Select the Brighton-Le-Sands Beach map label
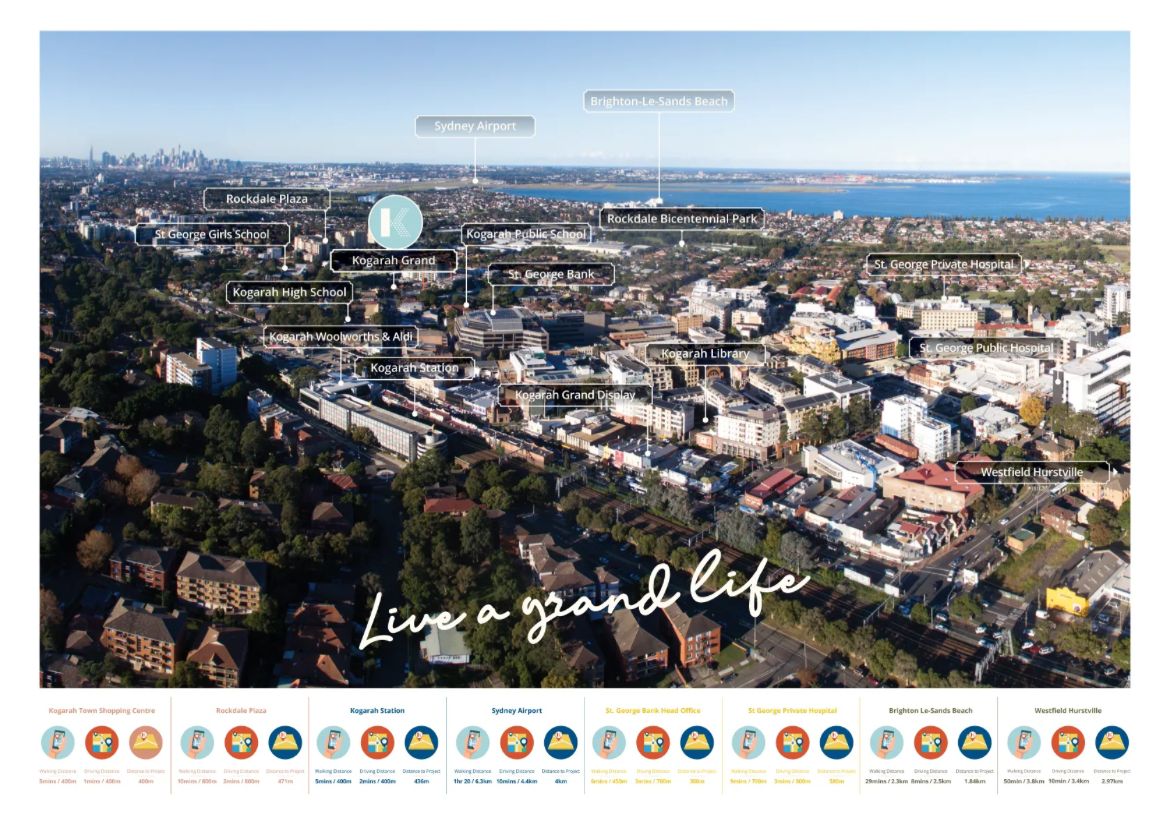This screenshot has height=815, width=1170. coord(659,101)
